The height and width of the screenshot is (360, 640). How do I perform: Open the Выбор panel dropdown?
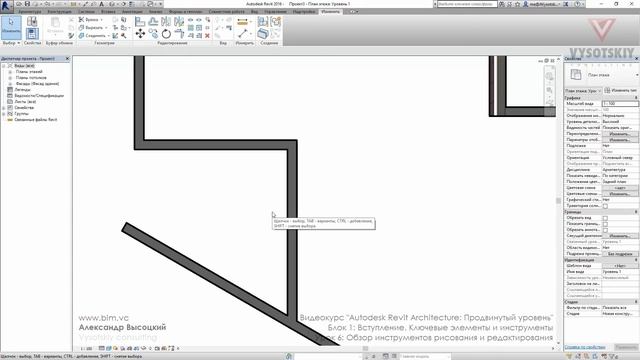coord(11,43)
